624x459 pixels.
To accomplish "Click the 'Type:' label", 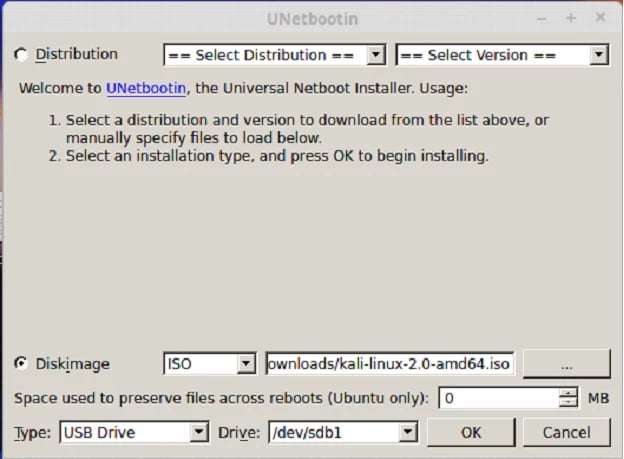I will [x=33, y=433].
